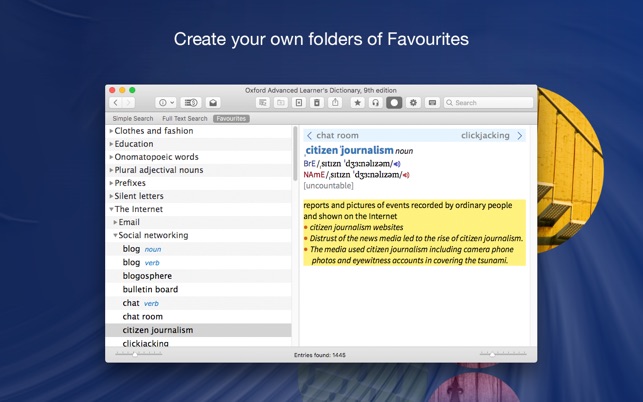Click the 'Entries found: 1445' status text
Image resolution: width=643 pixels, height=402 pixels.
[320, 355]
